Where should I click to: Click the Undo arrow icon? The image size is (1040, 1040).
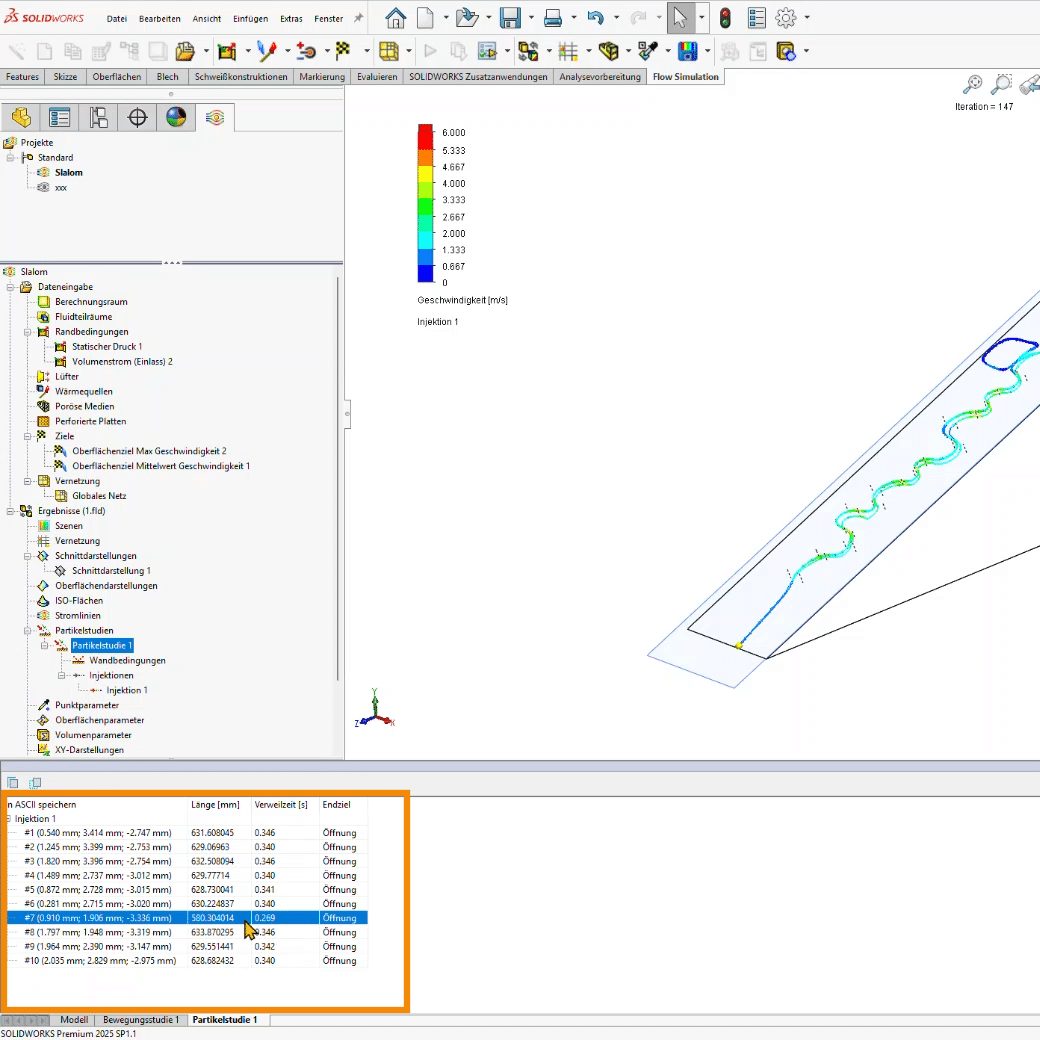point(596,18)
